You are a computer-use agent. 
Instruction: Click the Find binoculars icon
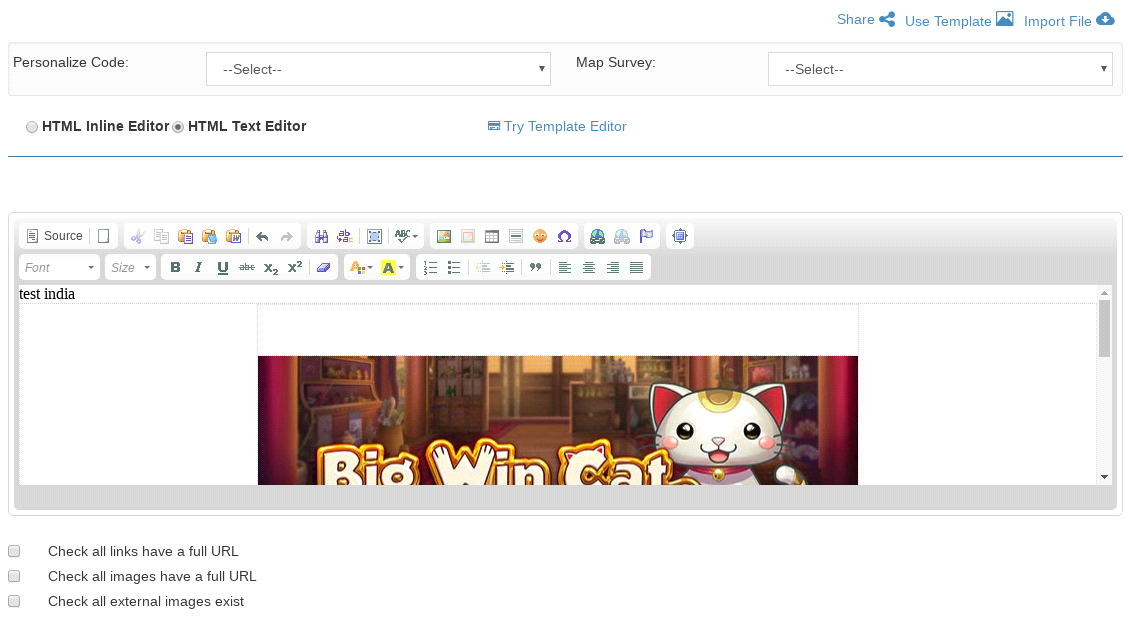[321, 236]
